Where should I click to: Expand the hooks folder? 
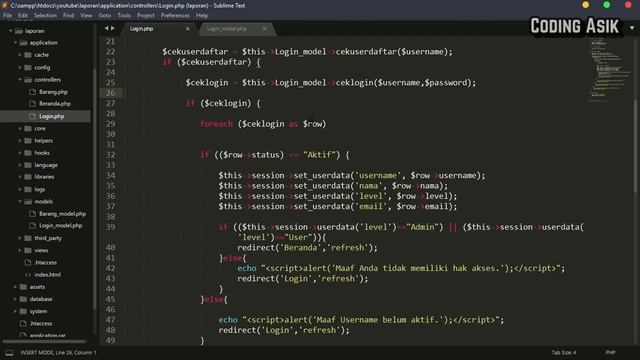coord(20,153)
